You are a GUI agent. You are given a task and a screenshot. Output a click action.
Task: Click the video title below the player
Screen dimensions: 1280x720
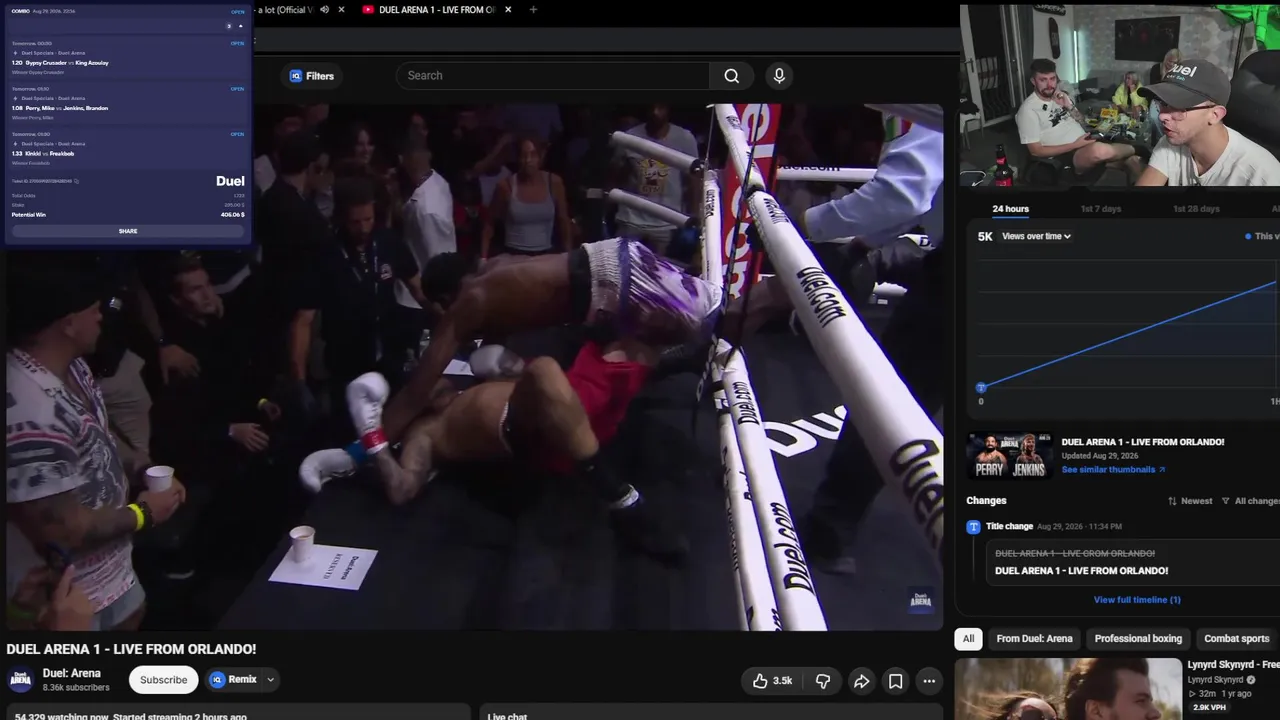point(131,649)
